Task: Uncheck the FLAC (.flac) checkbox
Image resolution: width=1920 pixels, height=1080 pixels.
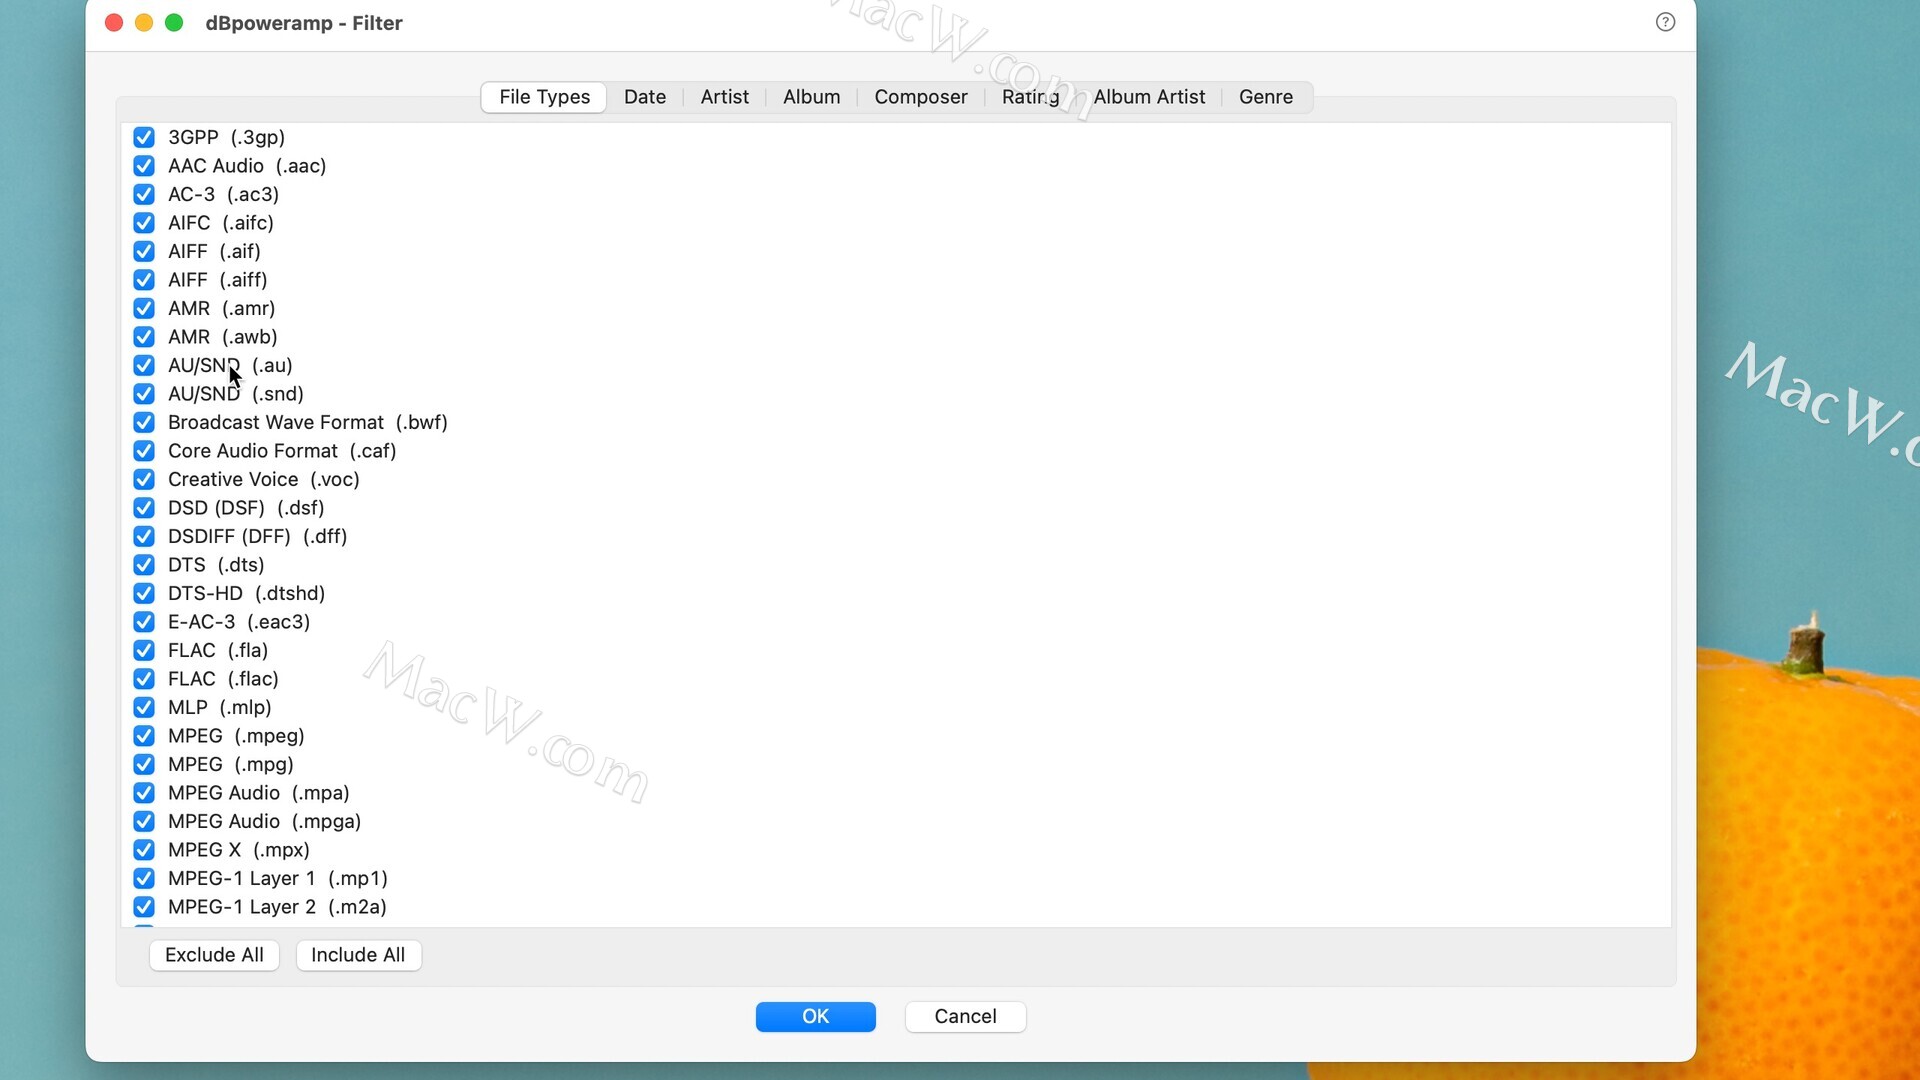Action: (144, 679)
